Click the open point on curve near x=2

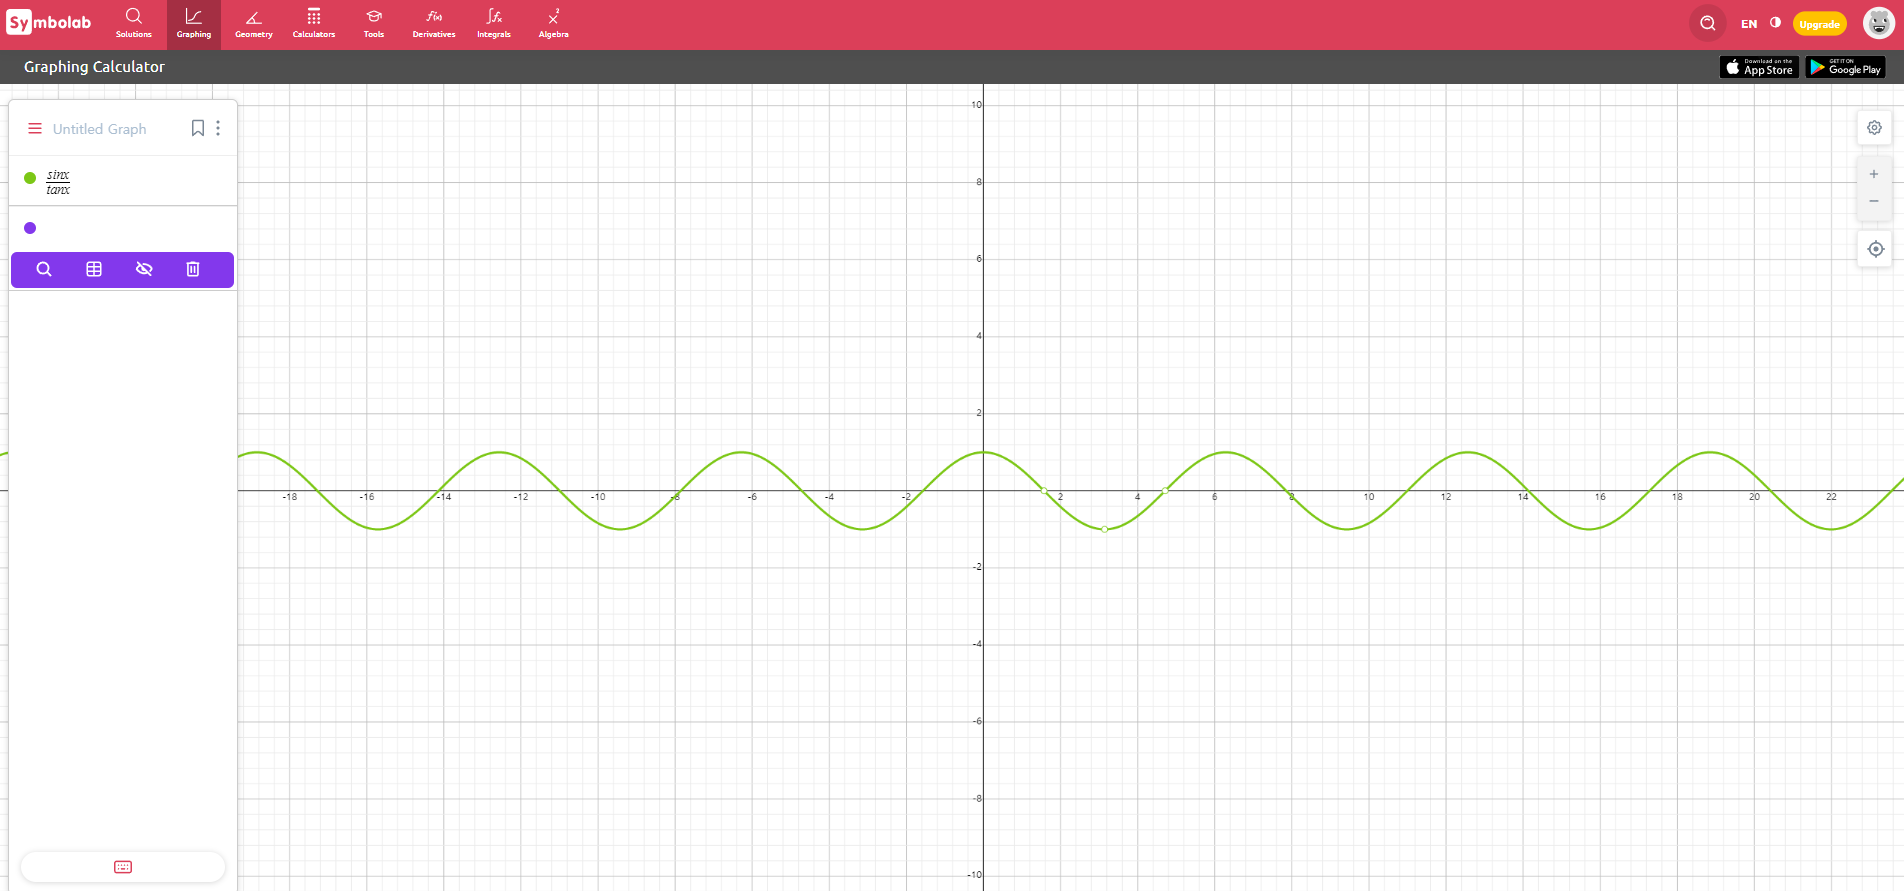click(x=1044, y=490)
